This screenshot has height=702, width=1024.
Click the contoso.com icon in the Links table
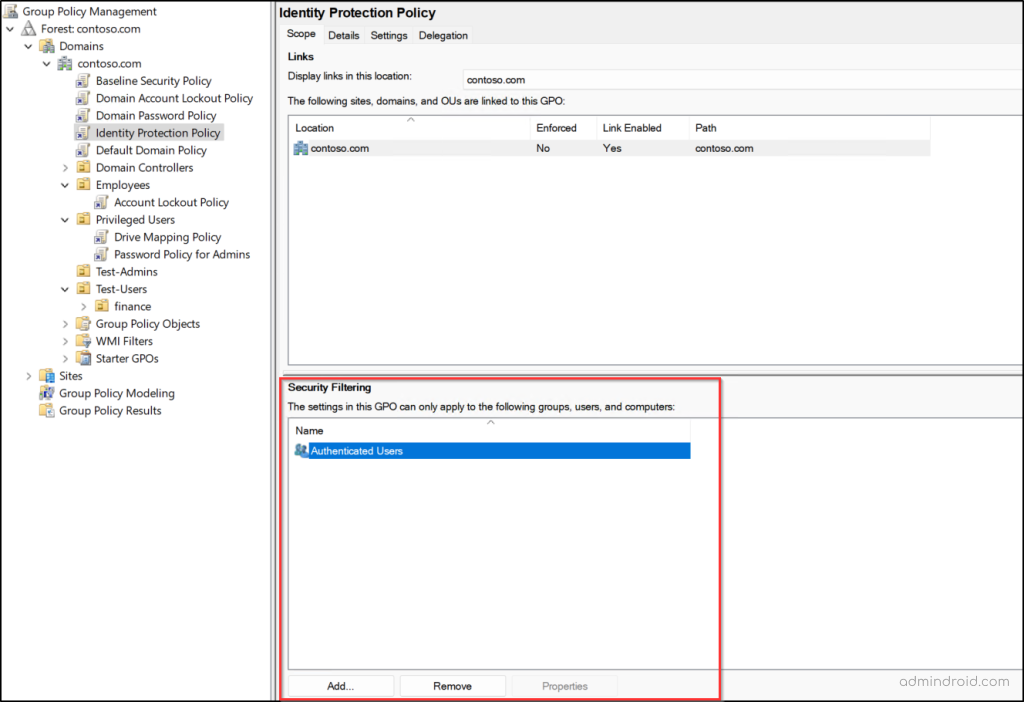point(301,147)
